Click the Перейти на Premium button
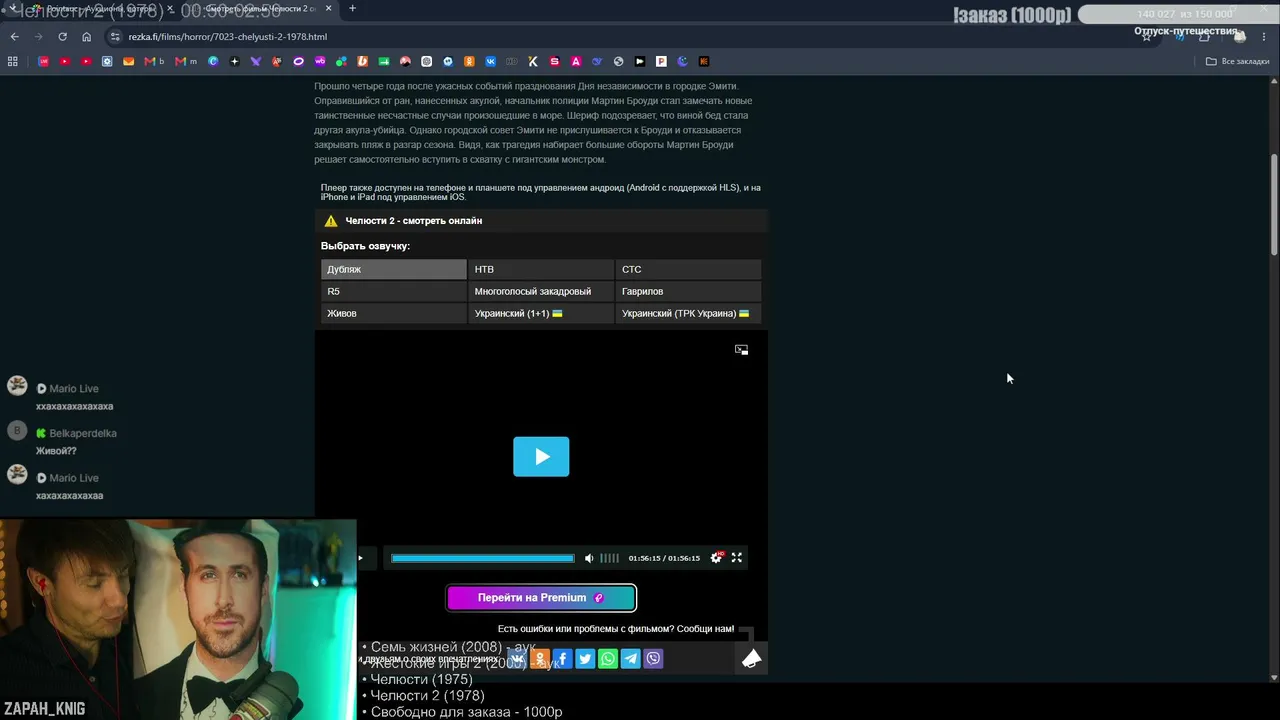The image size is (1280, 720). click(541, 598)
